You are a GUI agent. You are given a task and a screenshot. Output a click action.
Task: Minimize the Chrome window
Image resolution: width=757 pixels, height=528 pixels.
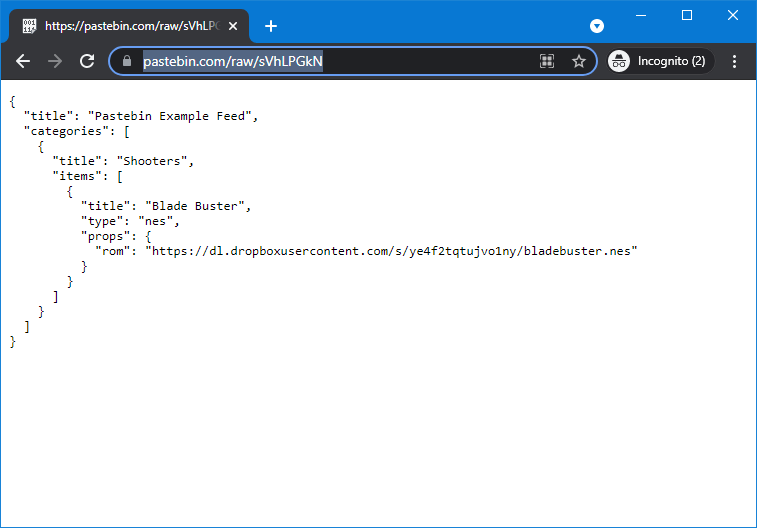coord(641,15)
